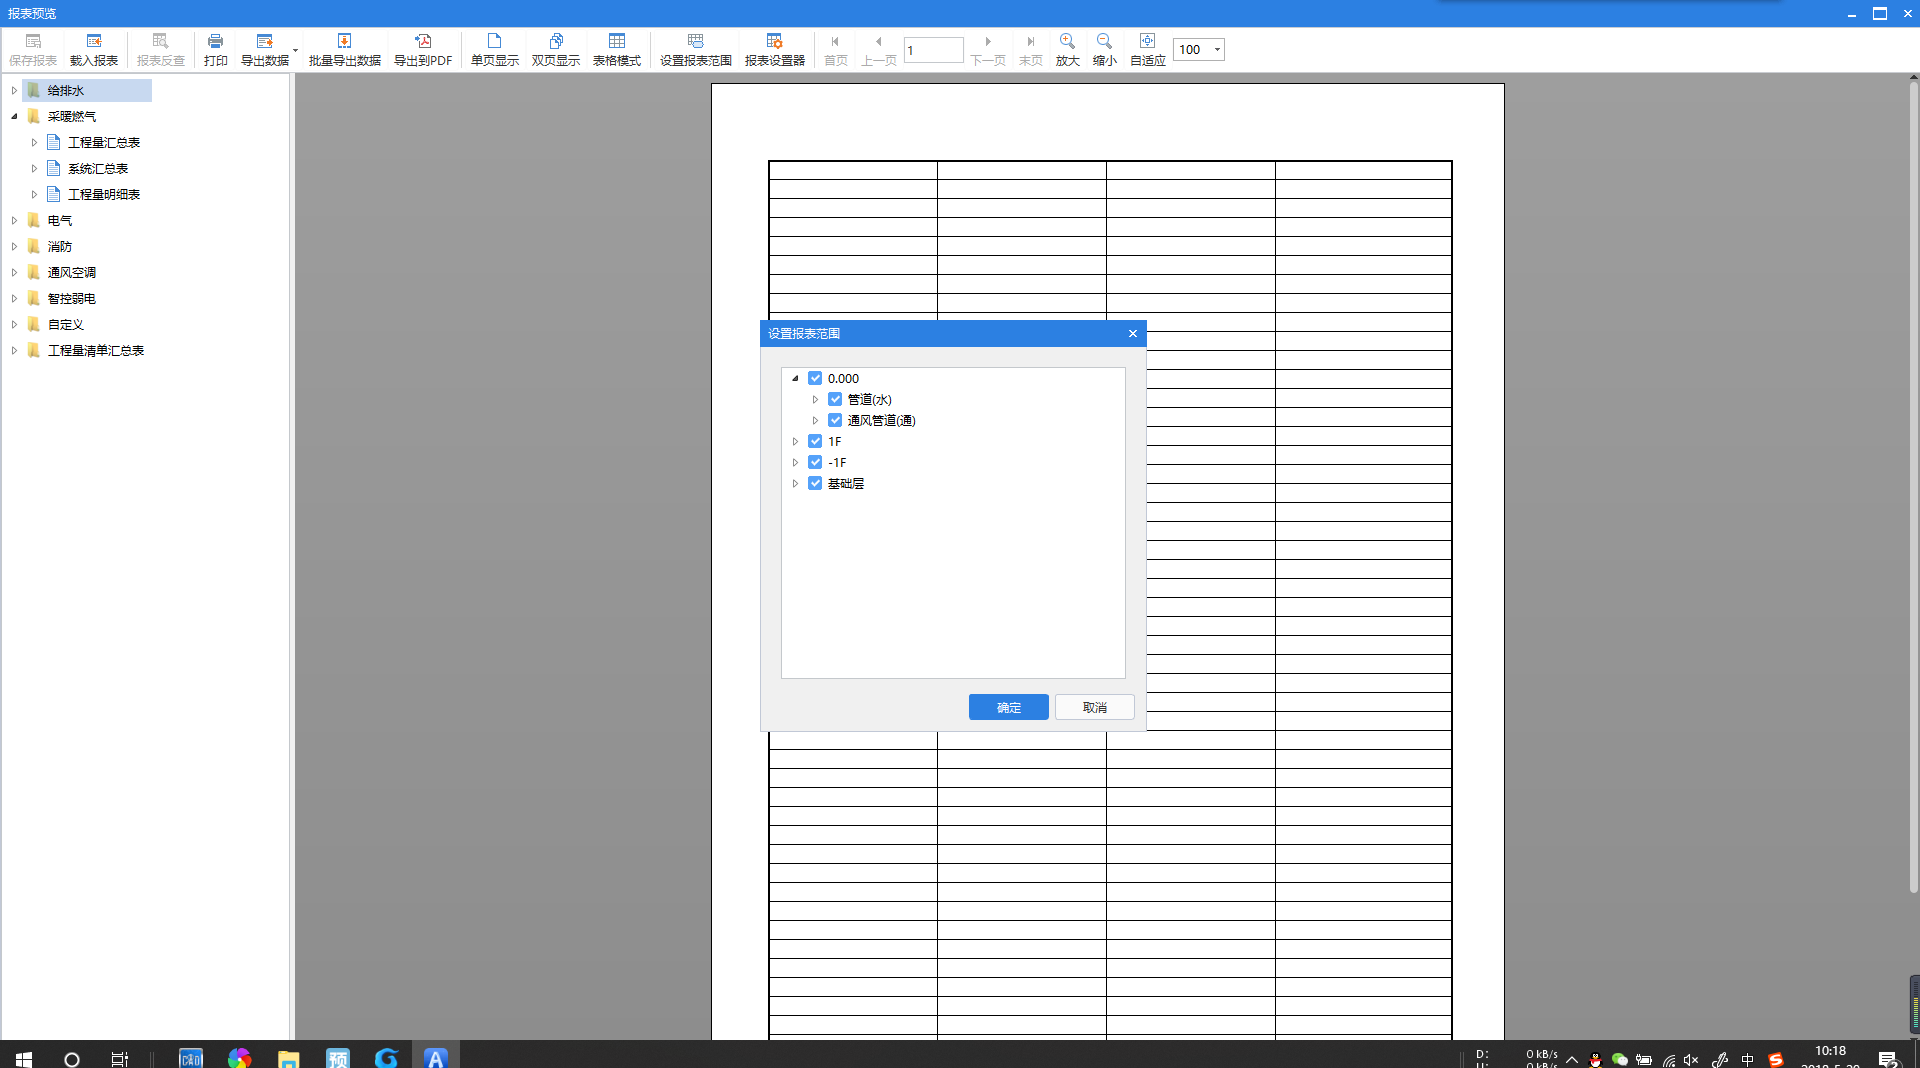This screenshot has height=1068, width=1920.
Task: Open the notification center icon
Action: click(x=1888, y=1058)
